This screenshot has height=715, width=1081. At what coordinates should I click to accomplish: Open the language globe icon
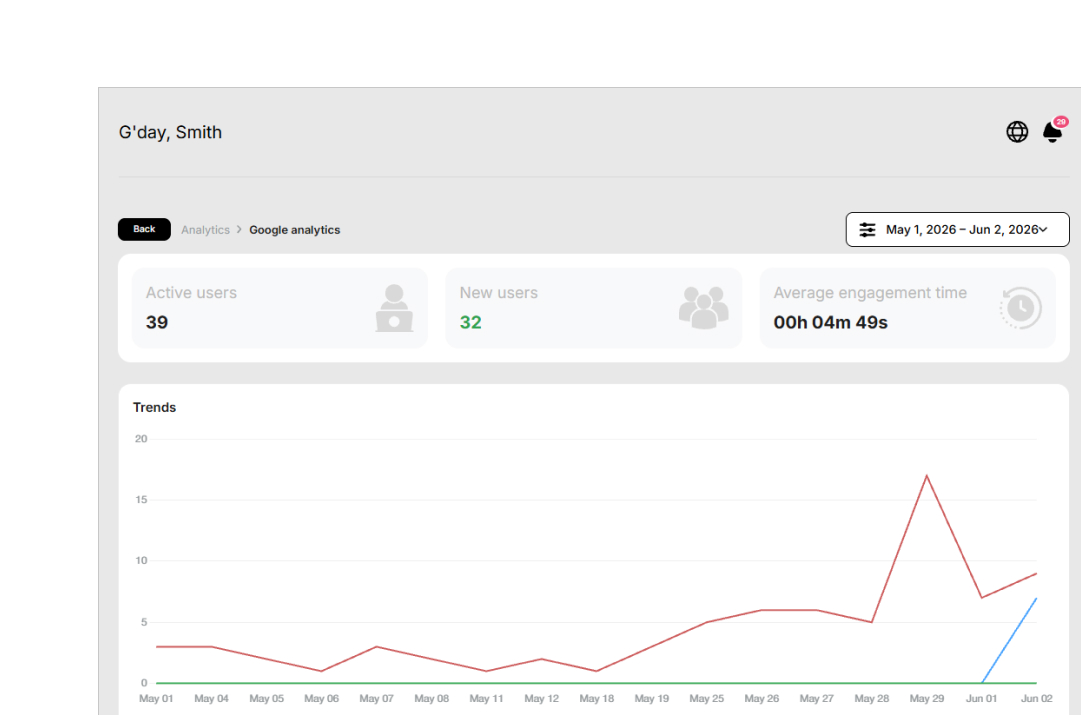[x=1017, y=132]
